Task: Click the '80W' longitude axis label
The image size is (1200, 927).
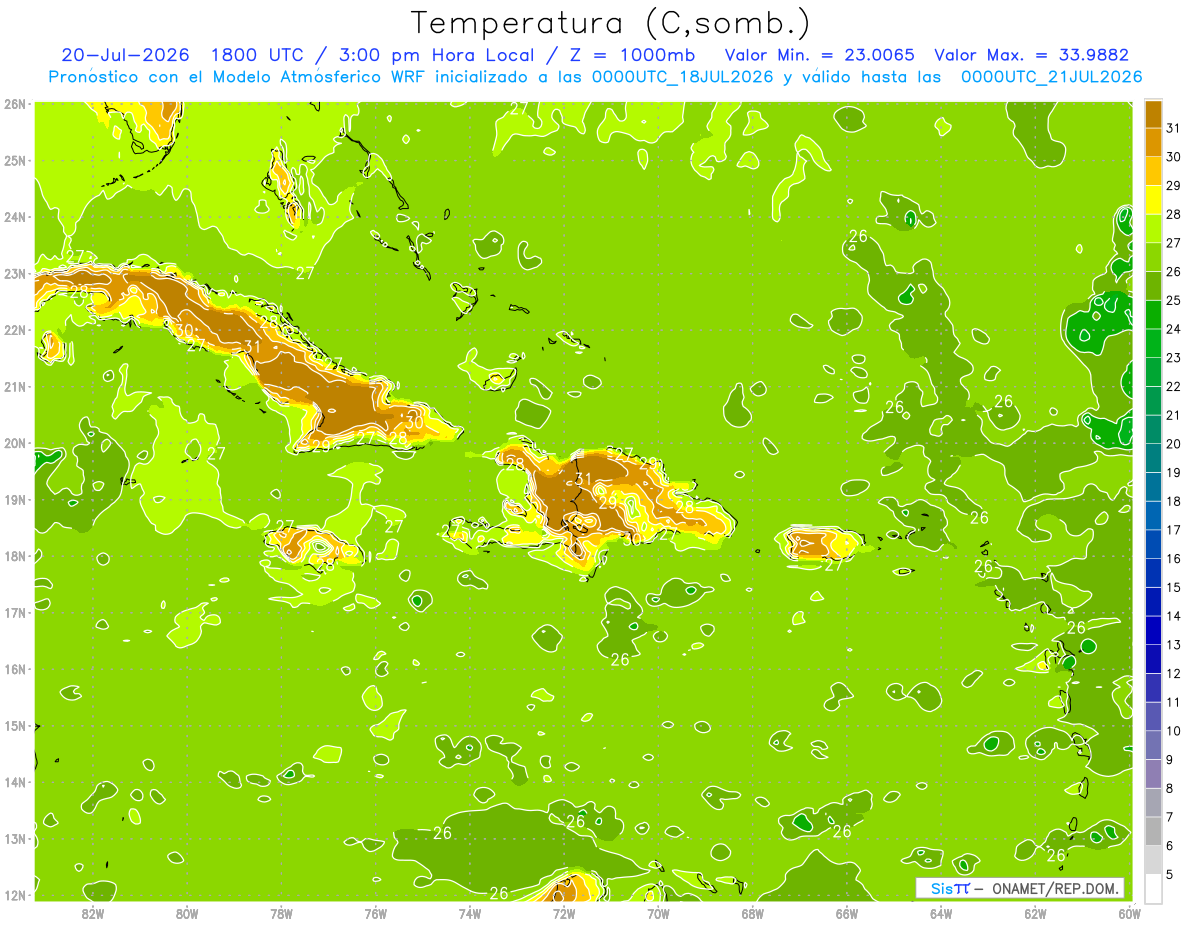Action: pyautogui.click(x=186, y=914)
